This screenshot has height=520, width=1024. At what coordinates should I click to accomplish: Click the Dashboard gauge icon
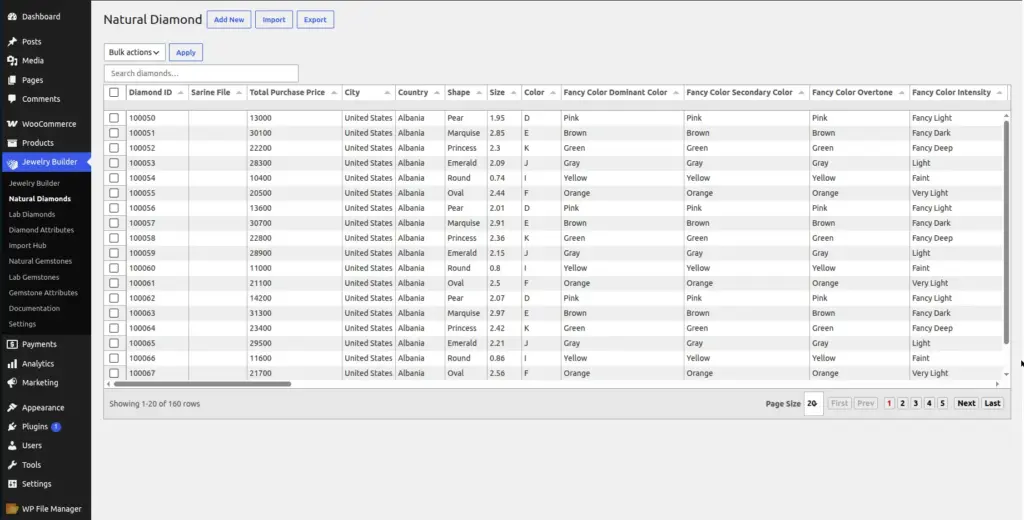coord(12,16)
